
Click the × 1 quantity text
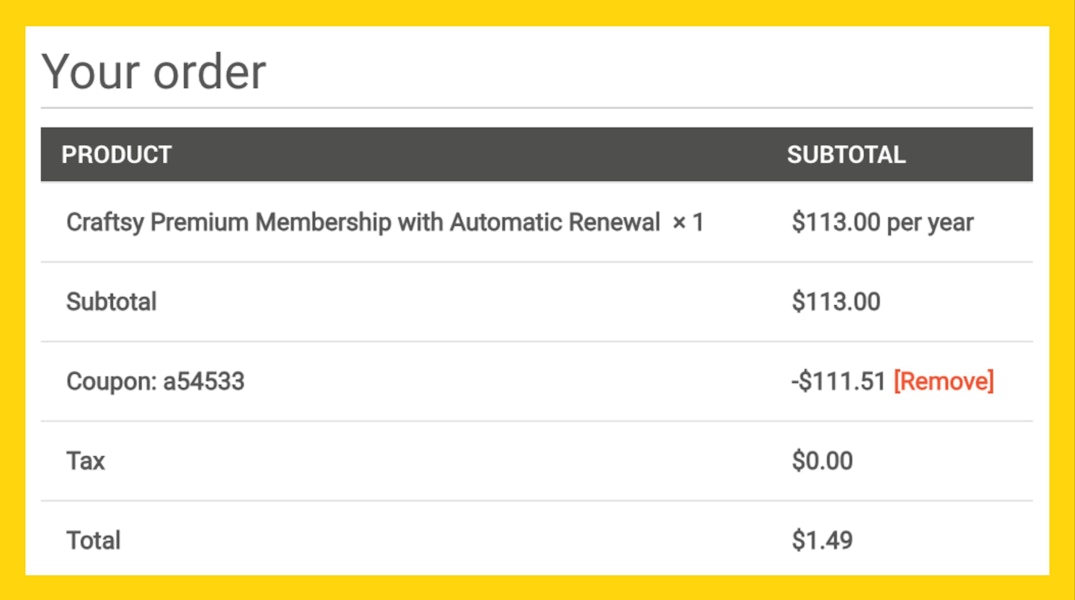pyautogui.click(x=688, y=222)
